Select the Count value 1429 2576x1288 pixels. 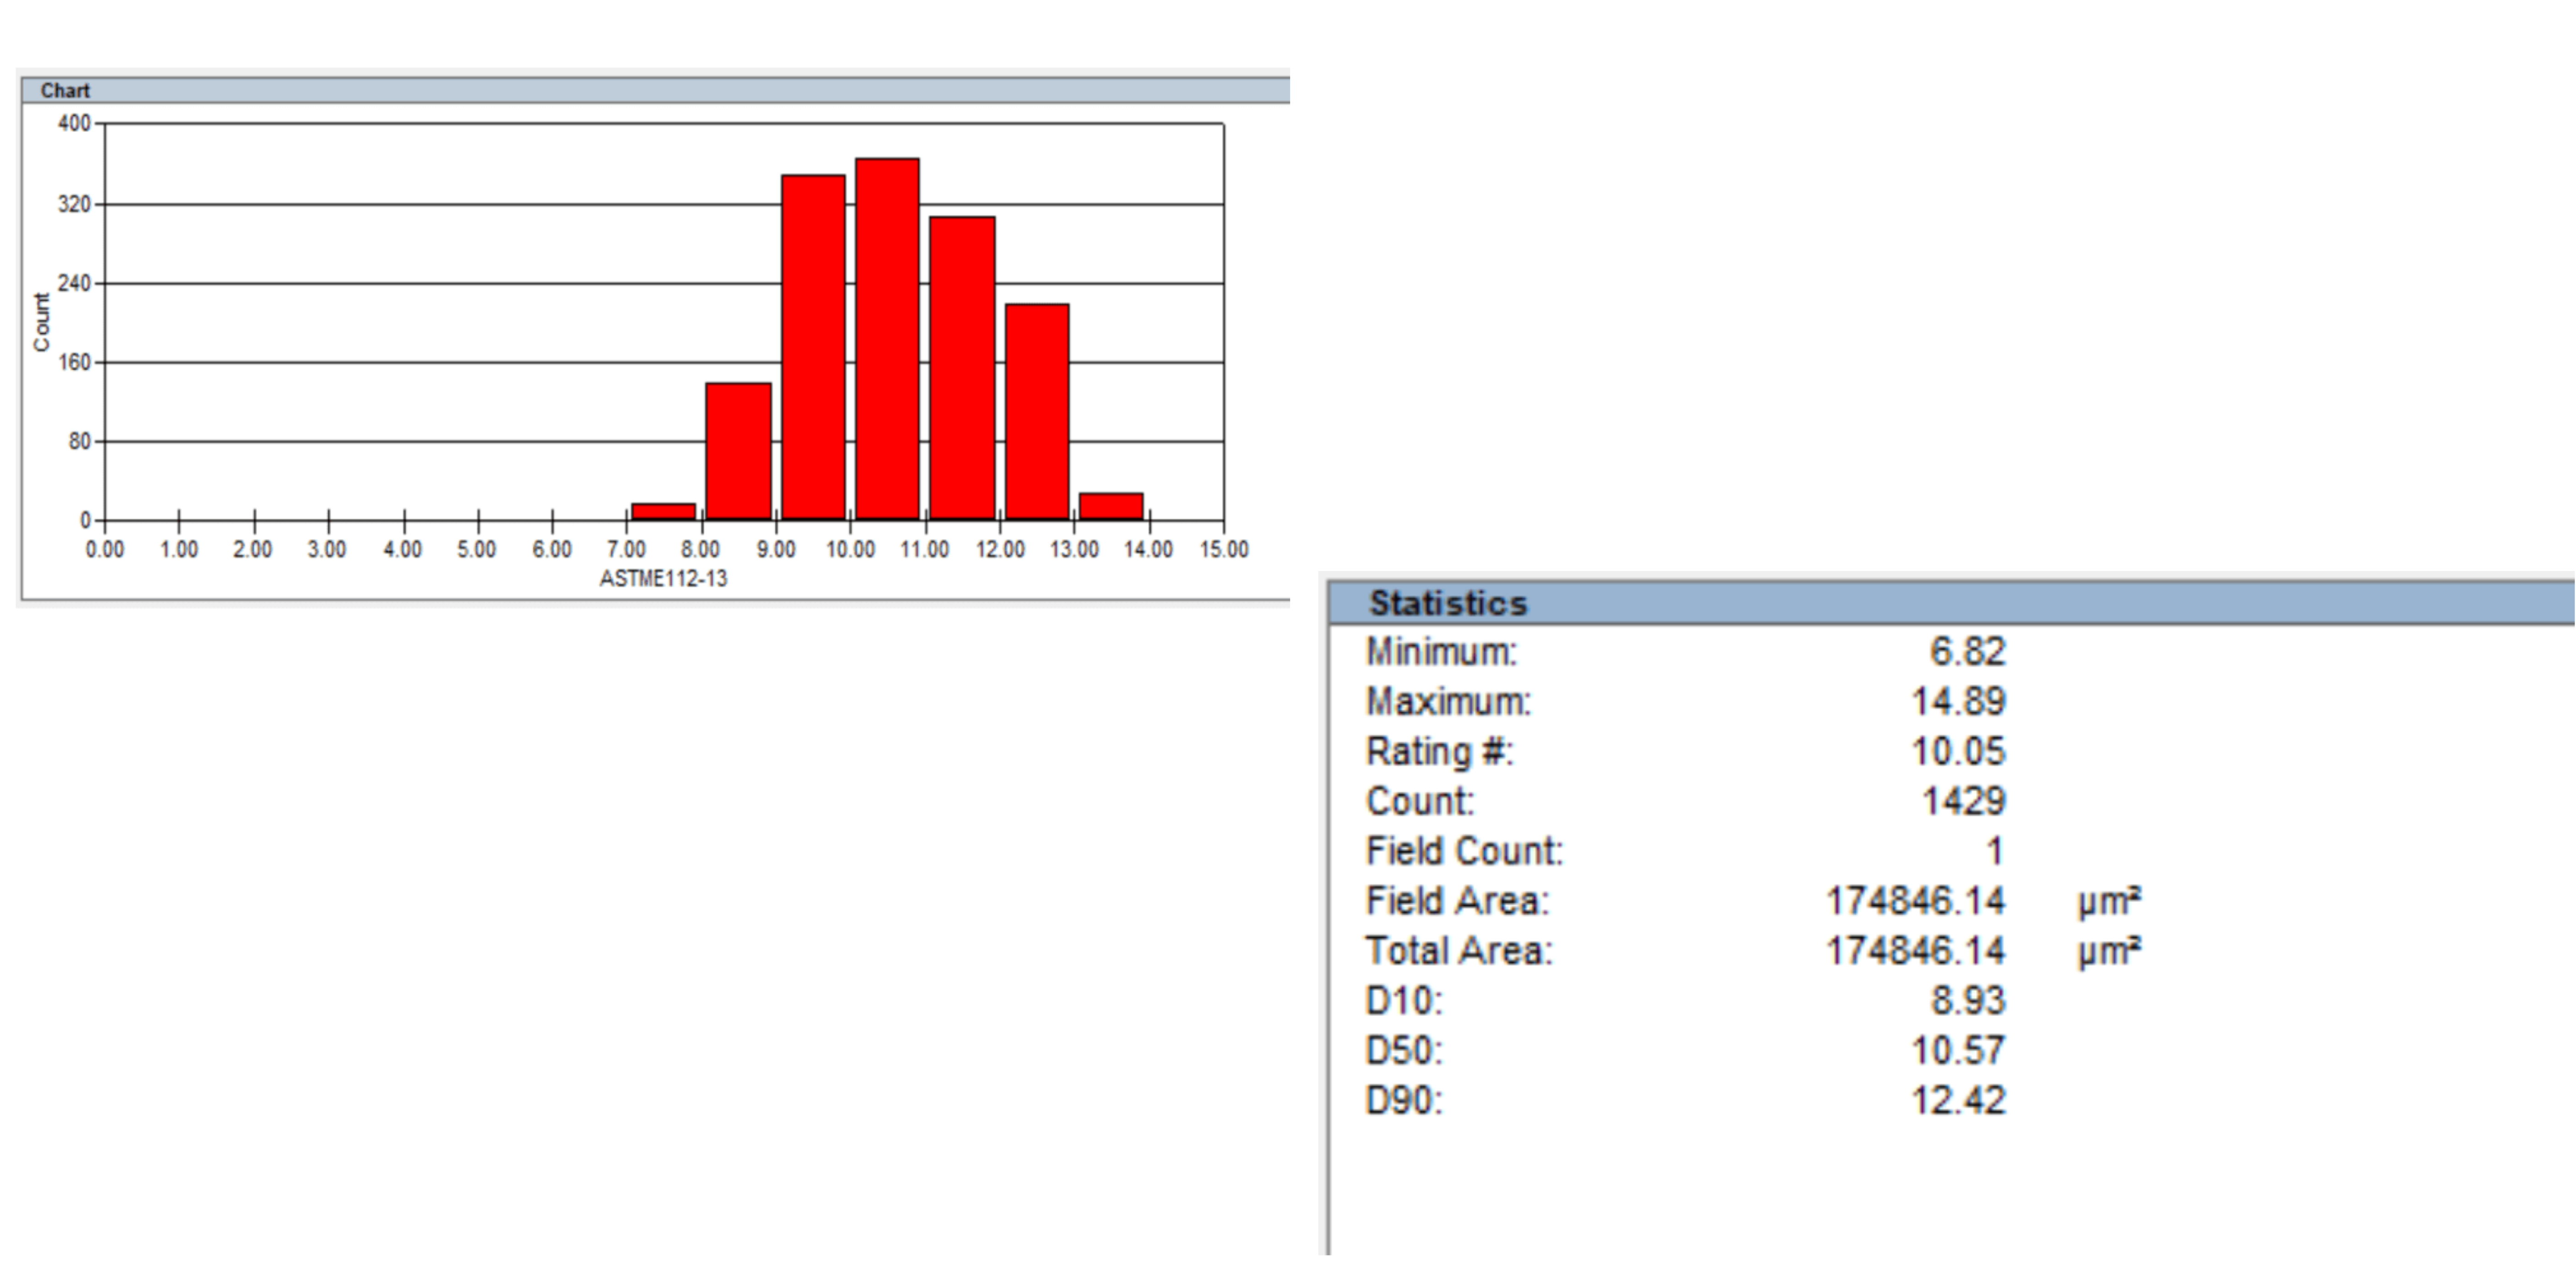tap(1964, 802)
